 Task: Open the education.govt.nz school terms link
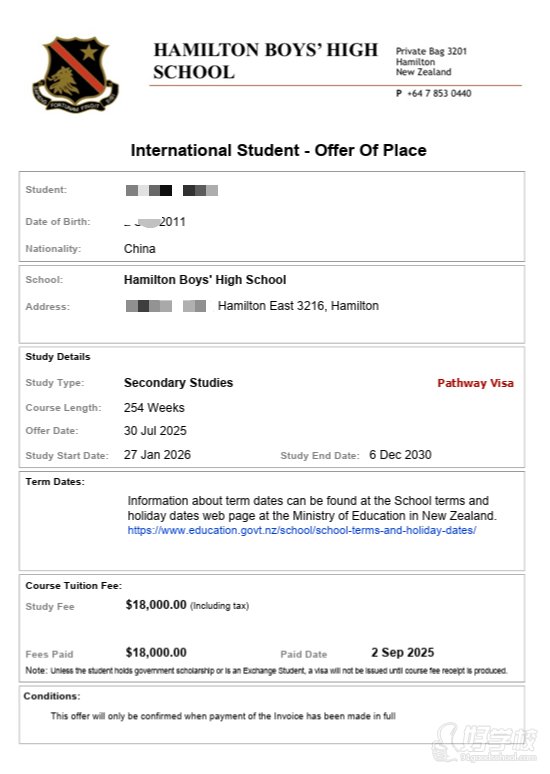coord(302,531)
